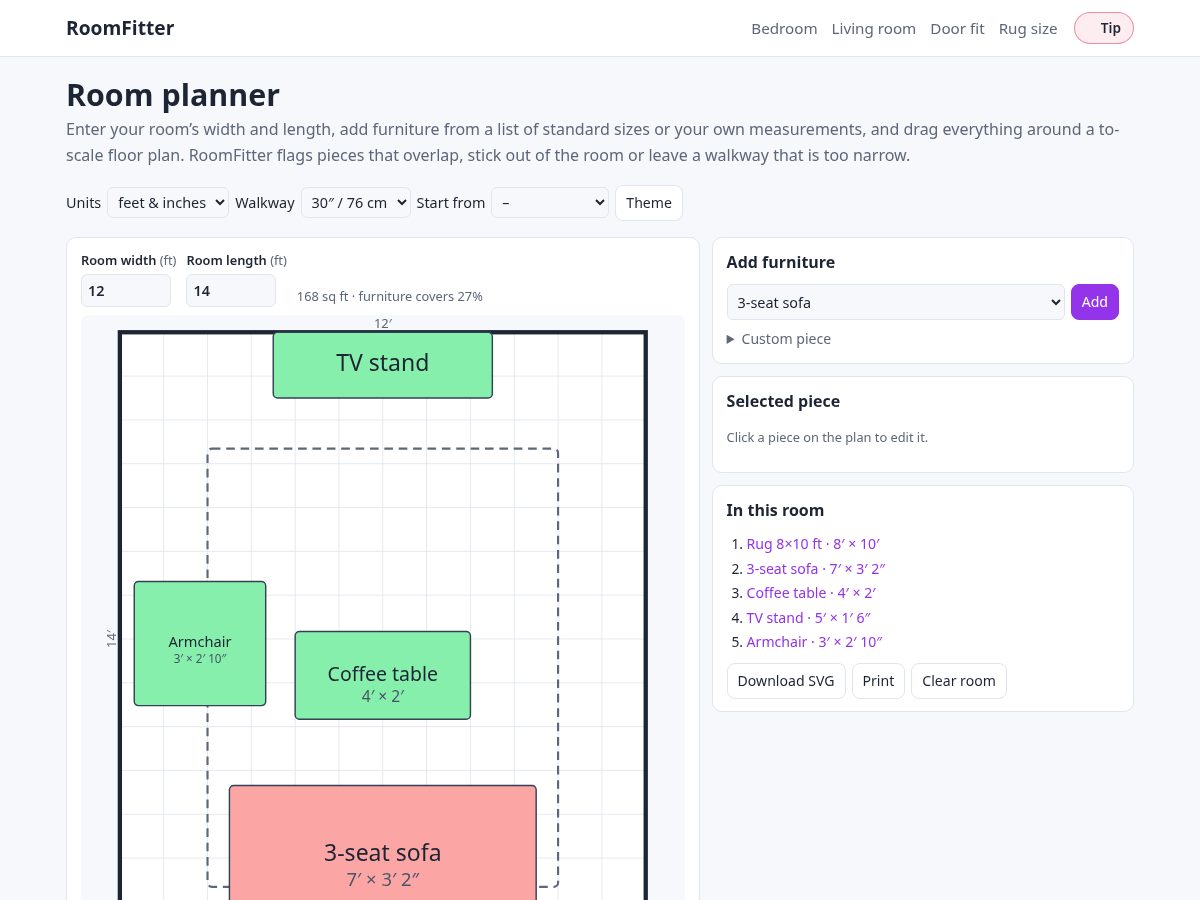Click the 'Add furniture' heading

(780, 262)
